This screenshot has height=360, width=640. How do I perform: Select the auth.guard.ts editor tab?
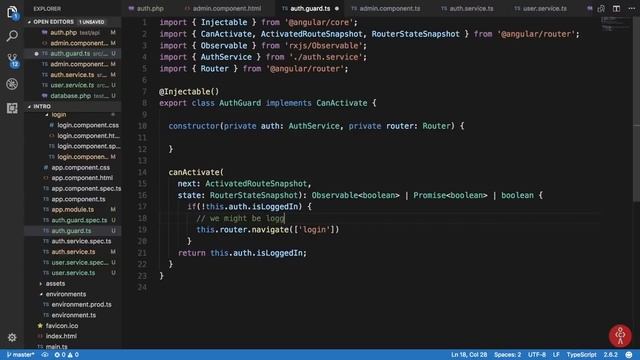(310, 8)
